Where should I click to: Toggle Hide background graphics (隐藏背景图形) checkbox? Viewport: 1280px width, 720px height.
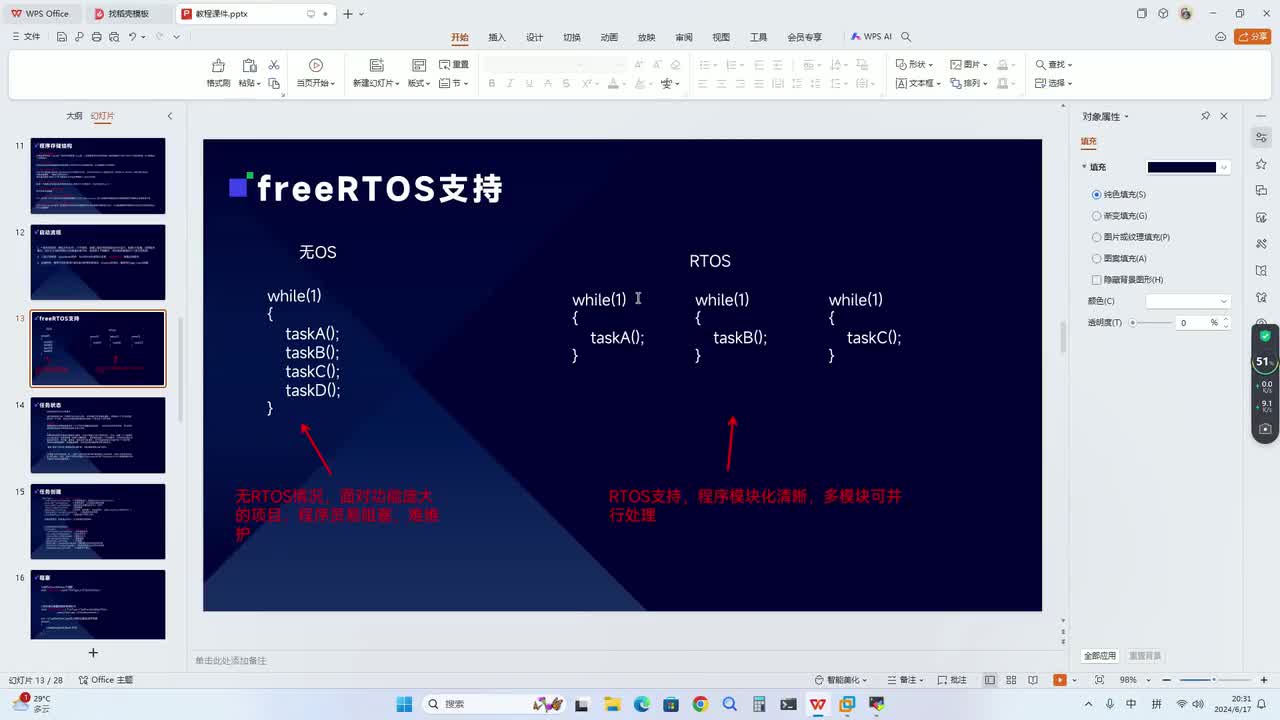(1096, 280)
